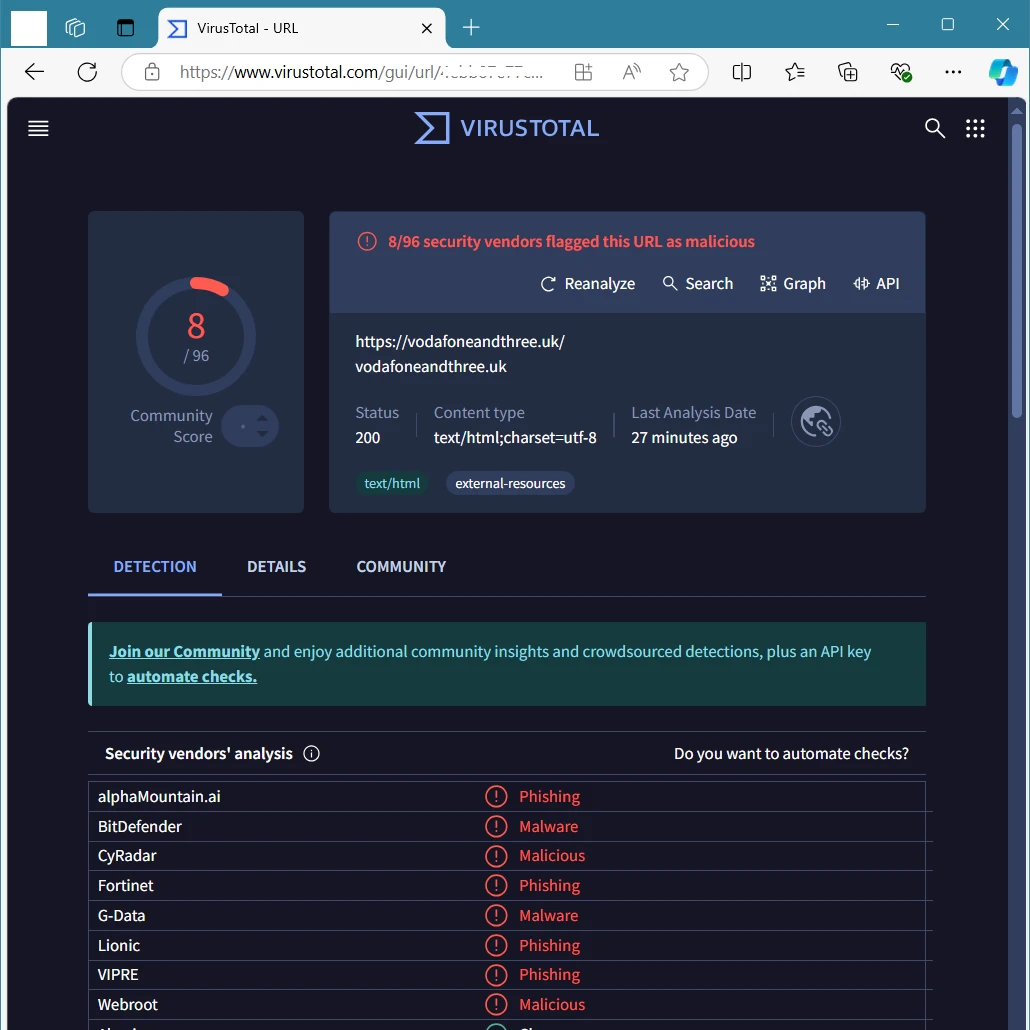Click the API icon button
This screenshot has width=1030, height=1030.
876,284
